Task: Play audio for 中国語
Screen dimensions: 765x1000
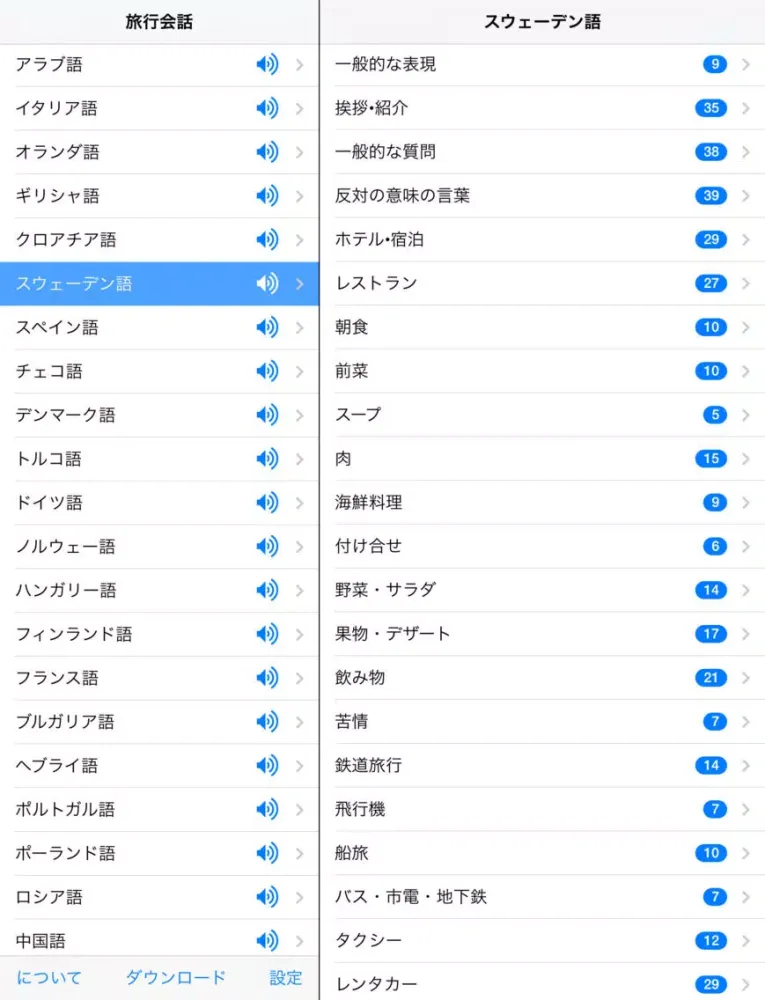Action: (267, 941)
